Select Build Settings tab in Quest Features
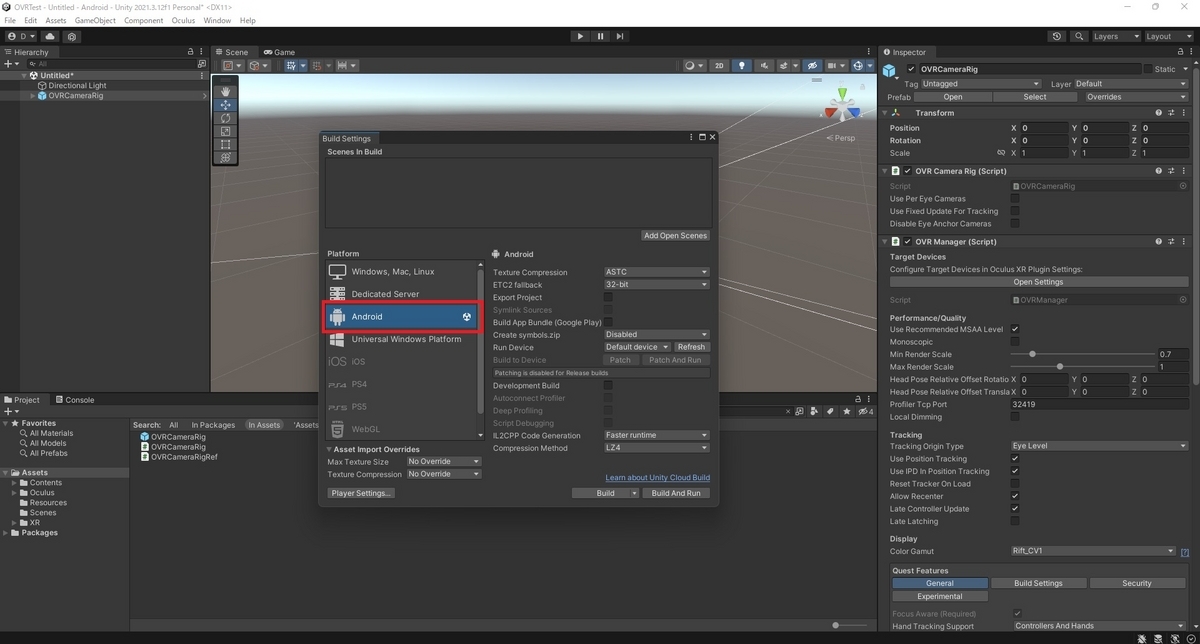 pos(1038,583)
